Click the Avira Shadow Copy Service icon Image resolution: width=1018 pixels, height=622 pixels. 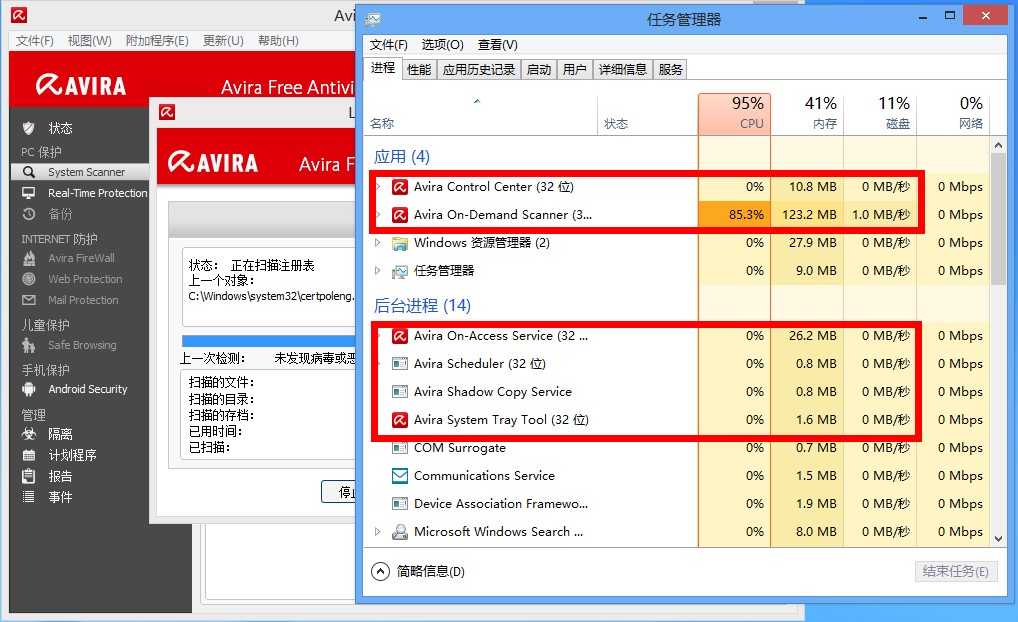tap(400, 392)
